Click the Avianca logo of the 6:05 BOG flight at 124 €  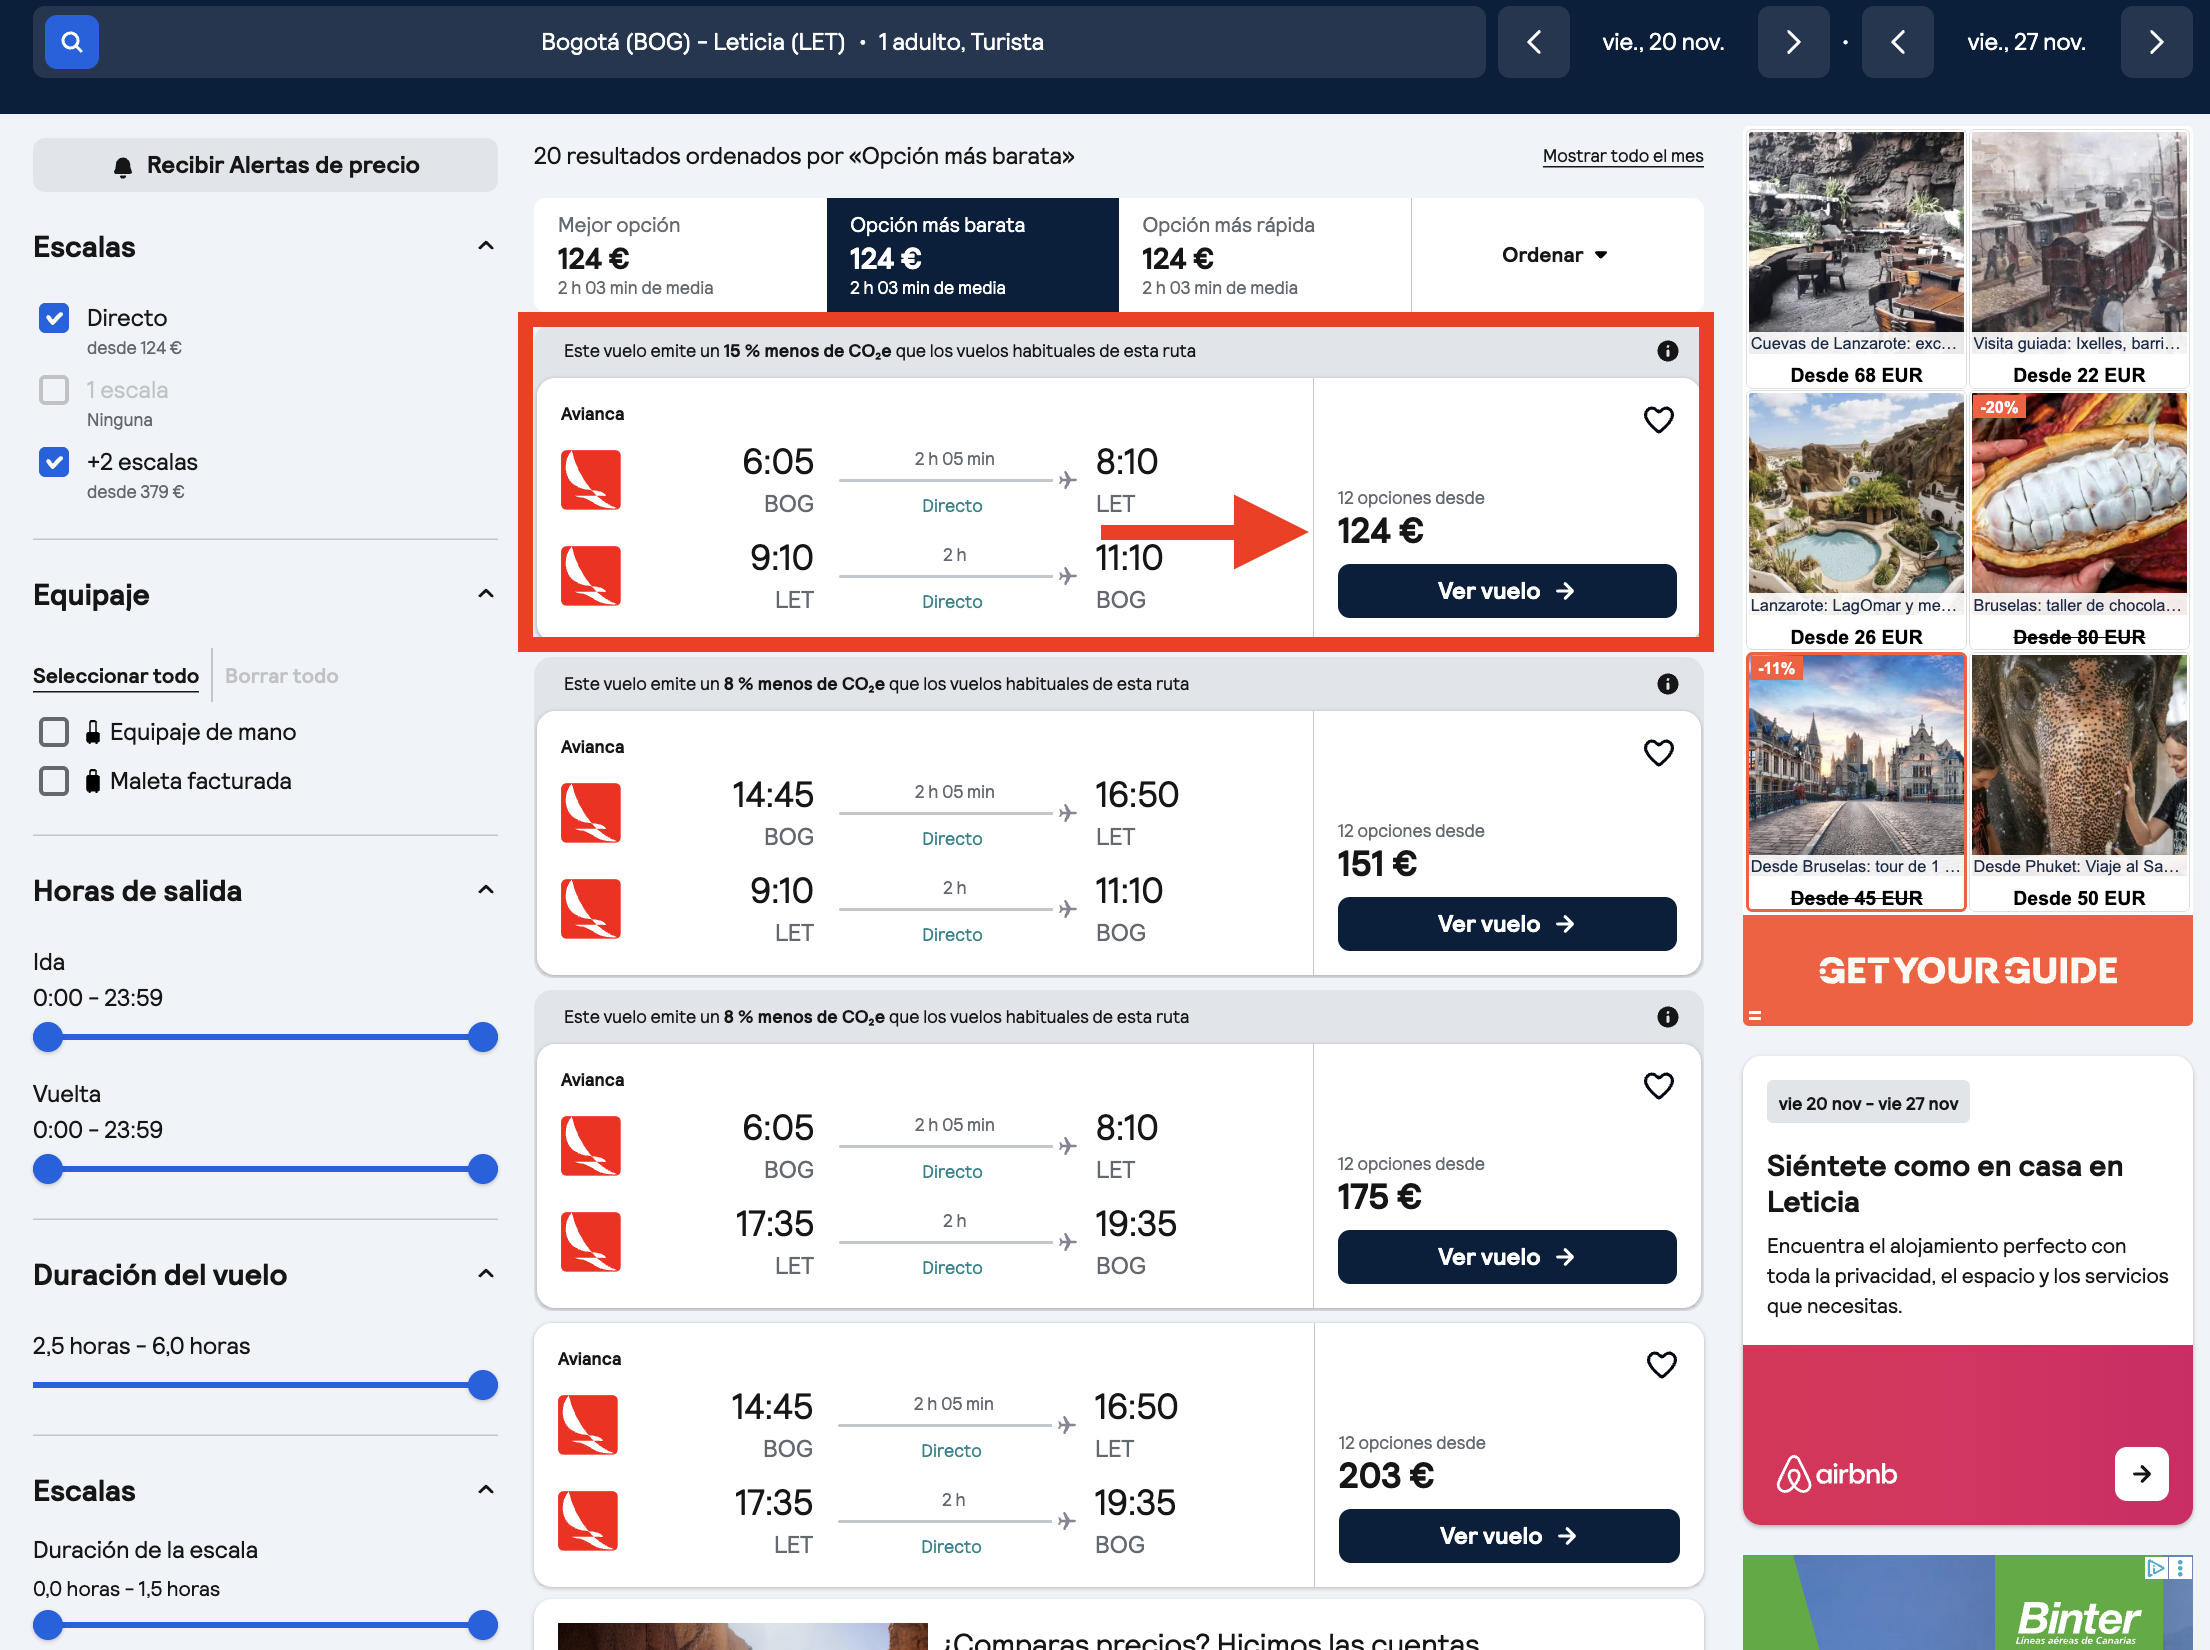590,480
